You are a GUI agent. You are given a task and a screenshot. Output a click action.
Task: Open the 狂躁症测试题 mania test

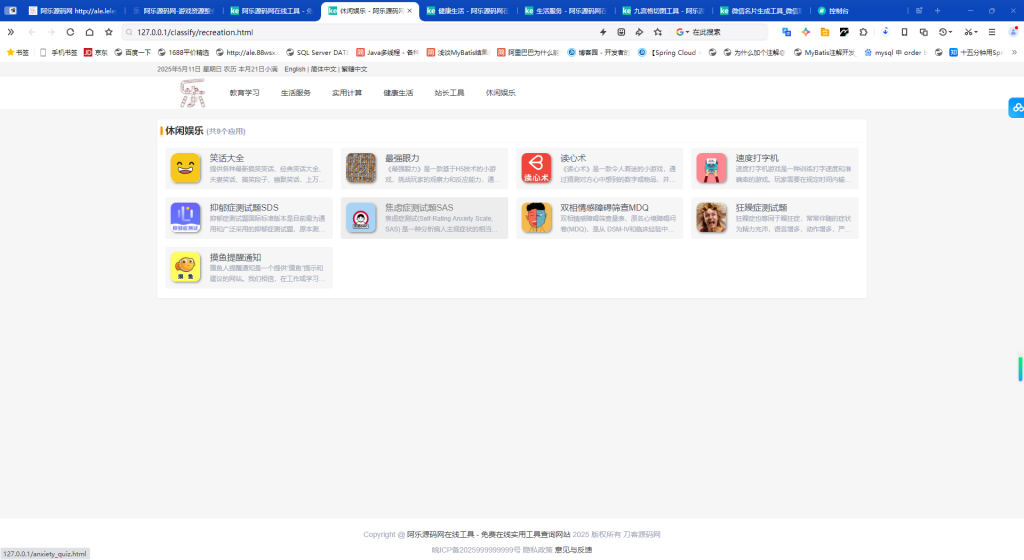point(775,218)
